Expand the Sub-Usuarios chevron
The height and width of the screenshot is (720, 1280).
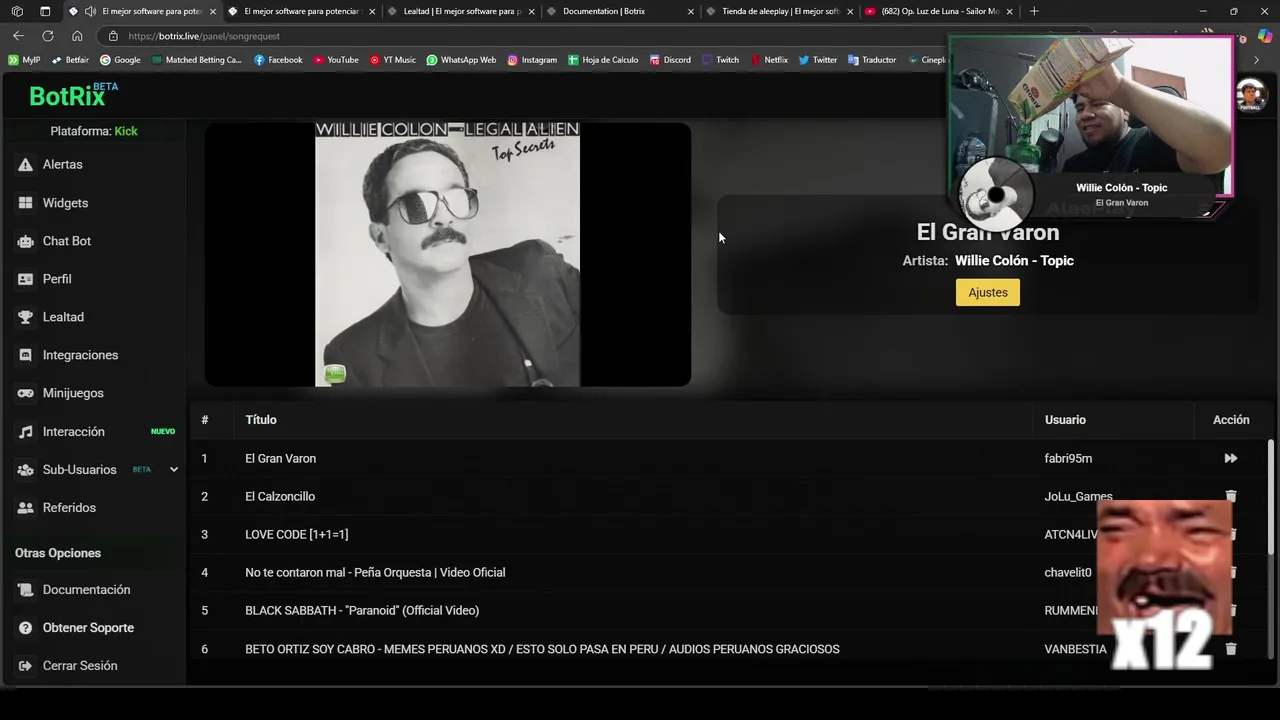tap(173, 470)
